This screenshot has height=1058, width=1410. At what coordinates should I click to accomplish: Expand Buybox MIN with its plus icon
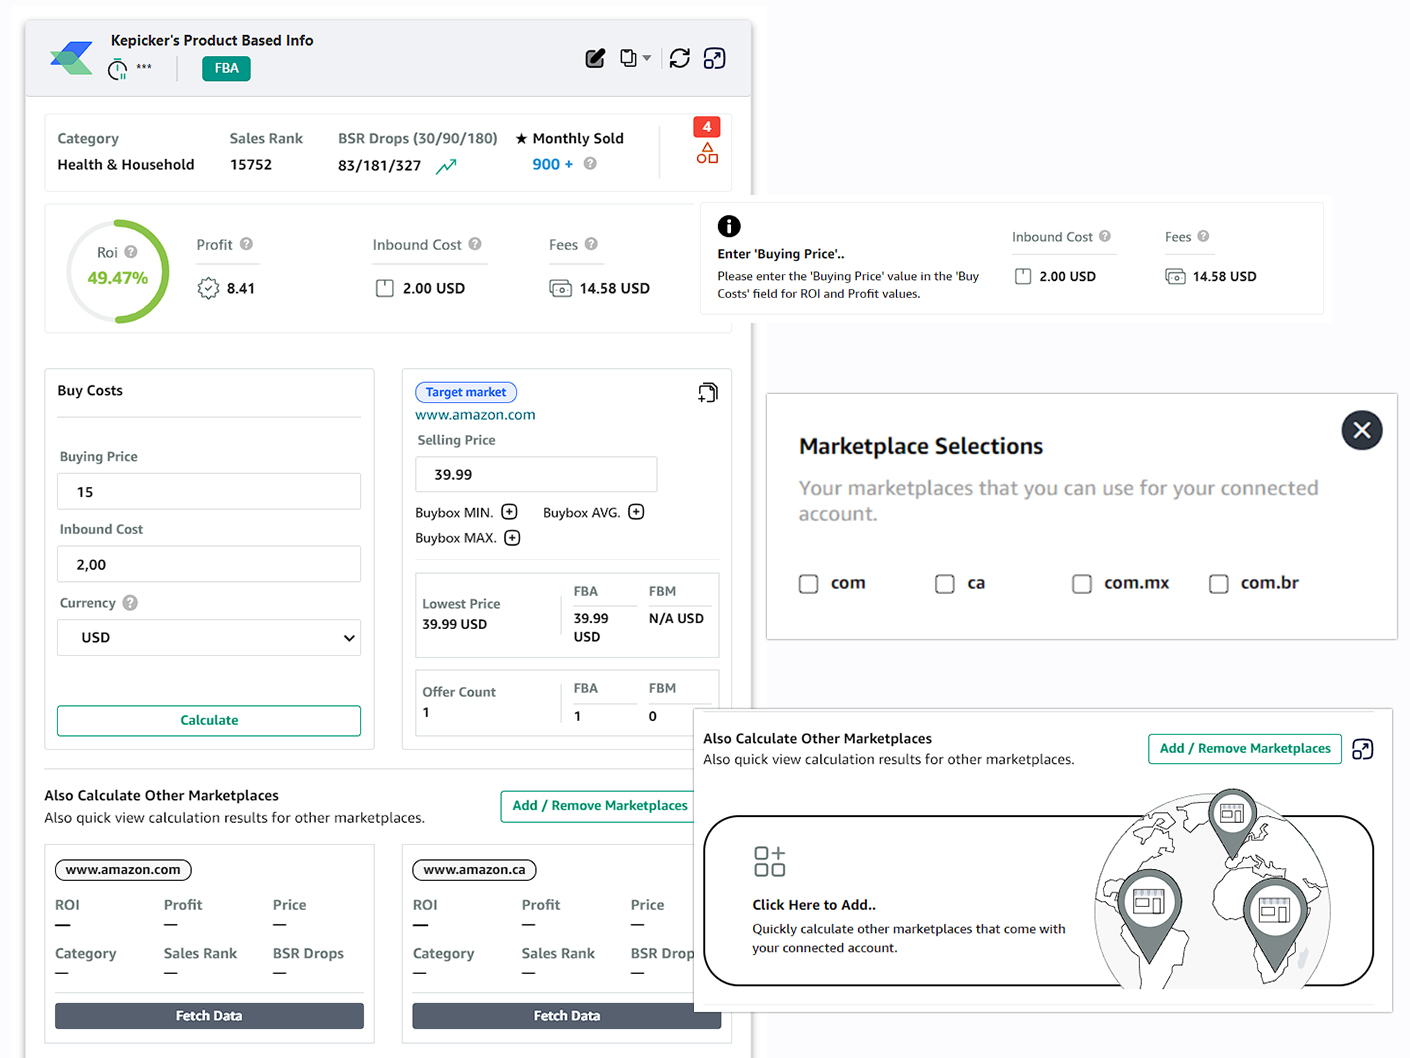[509, 511]
